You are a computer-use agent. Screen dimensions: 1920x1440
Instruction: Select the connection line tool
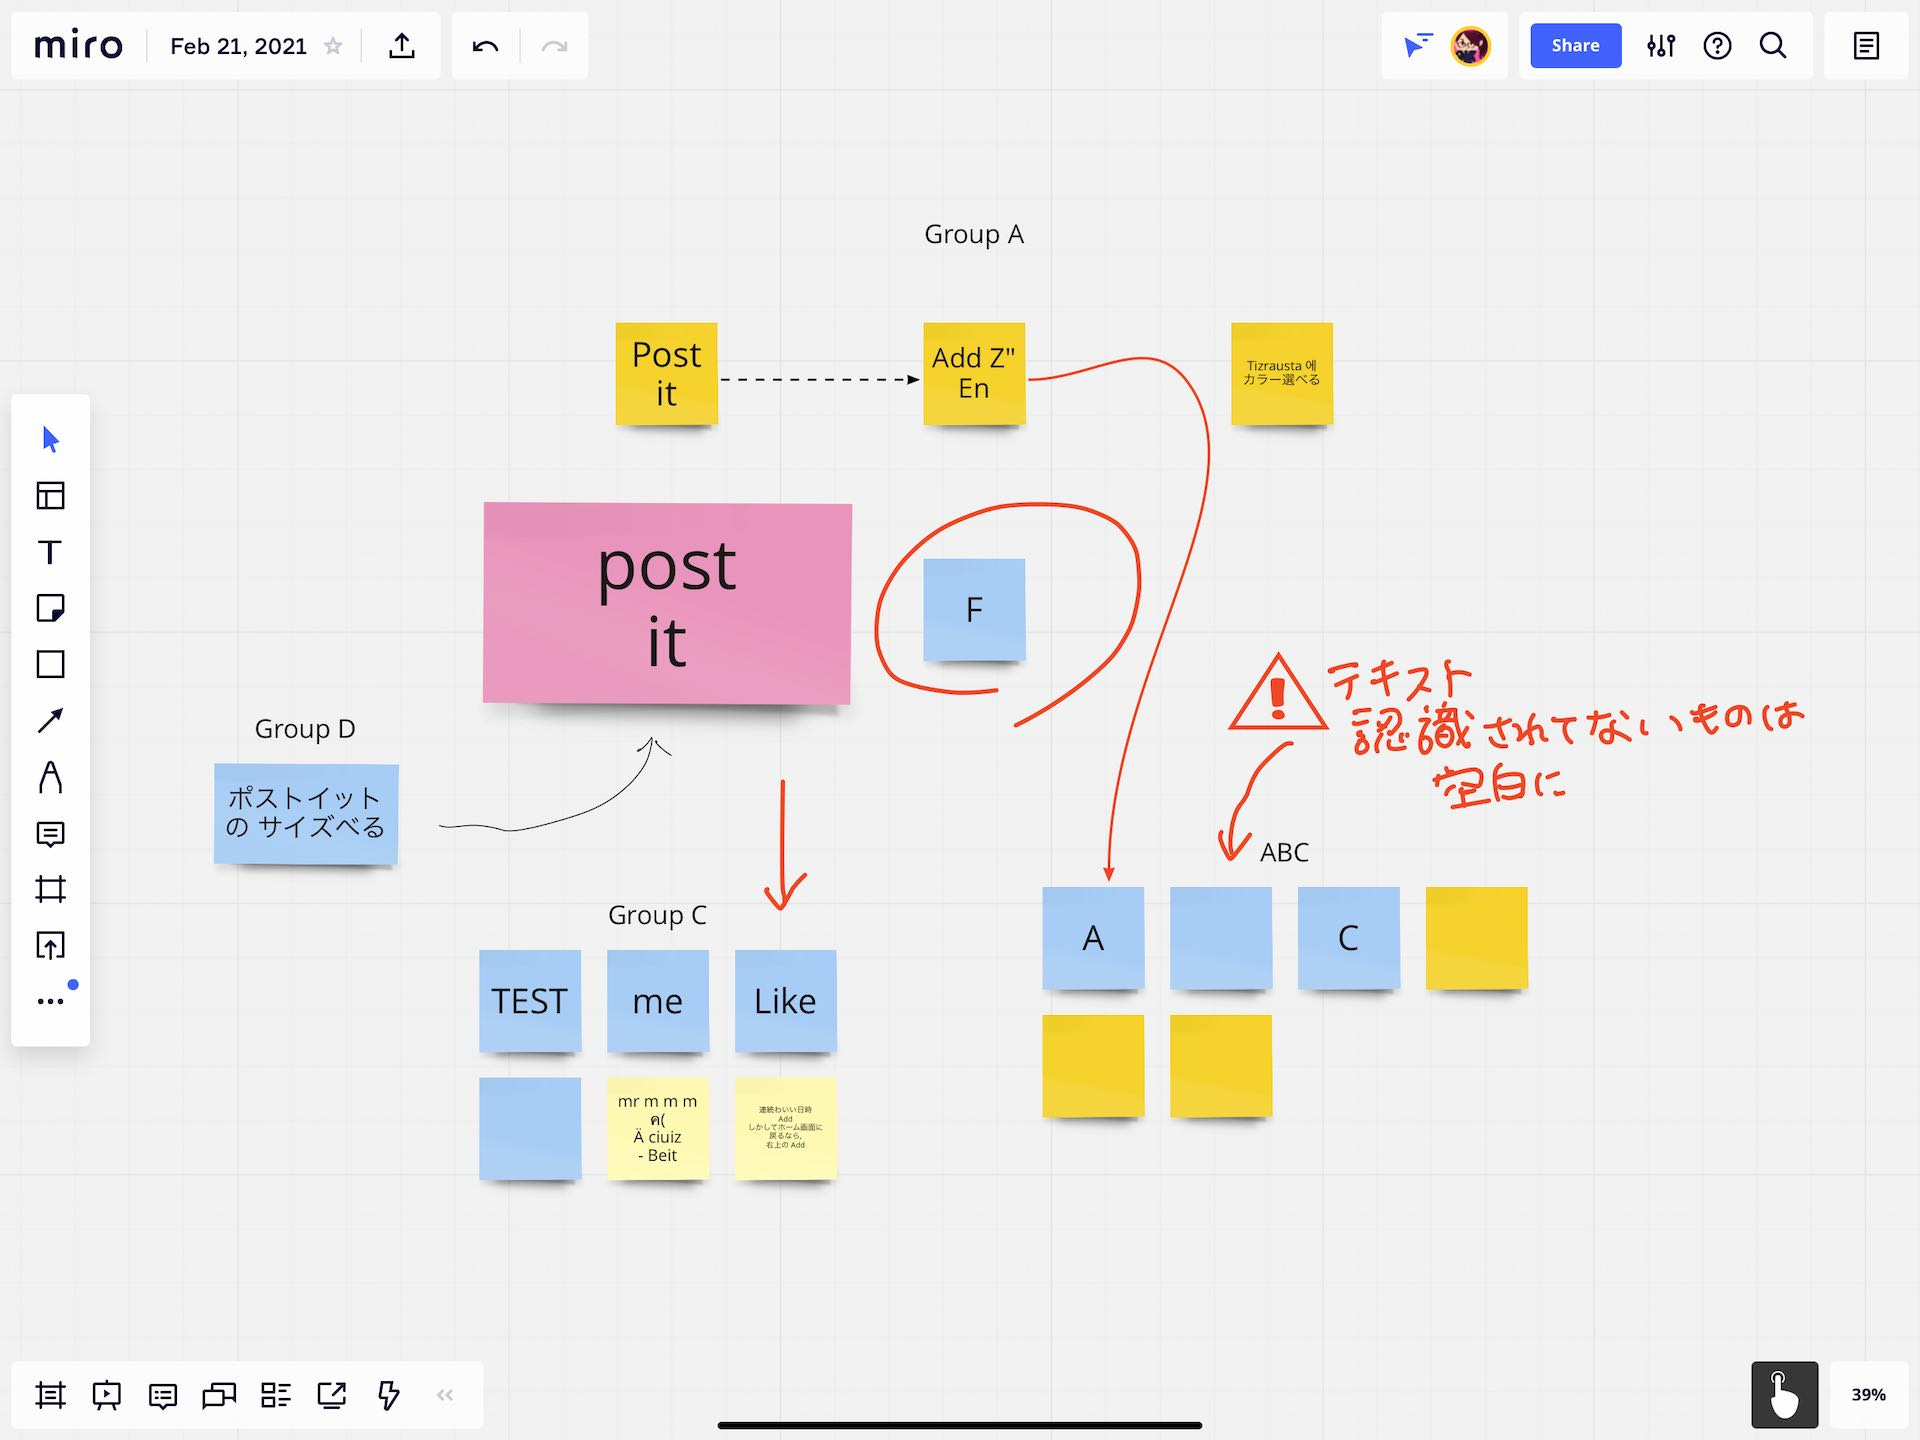51,719
